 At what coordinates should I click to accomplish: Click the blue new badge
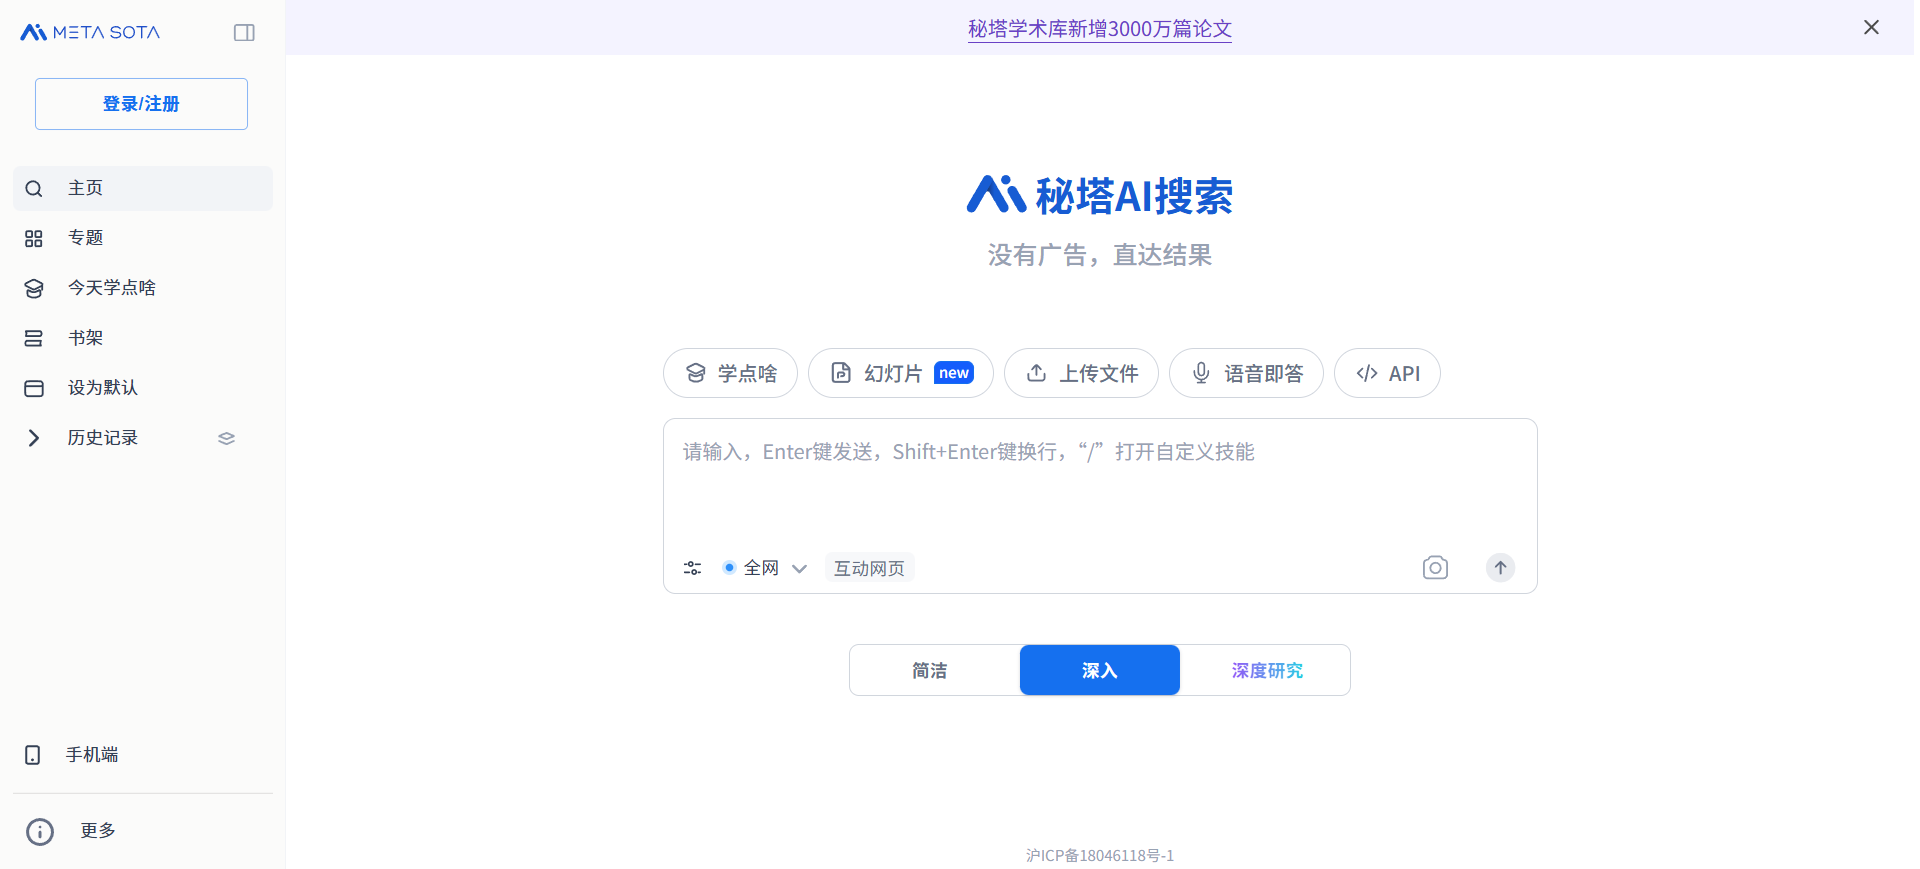(954, 373)
